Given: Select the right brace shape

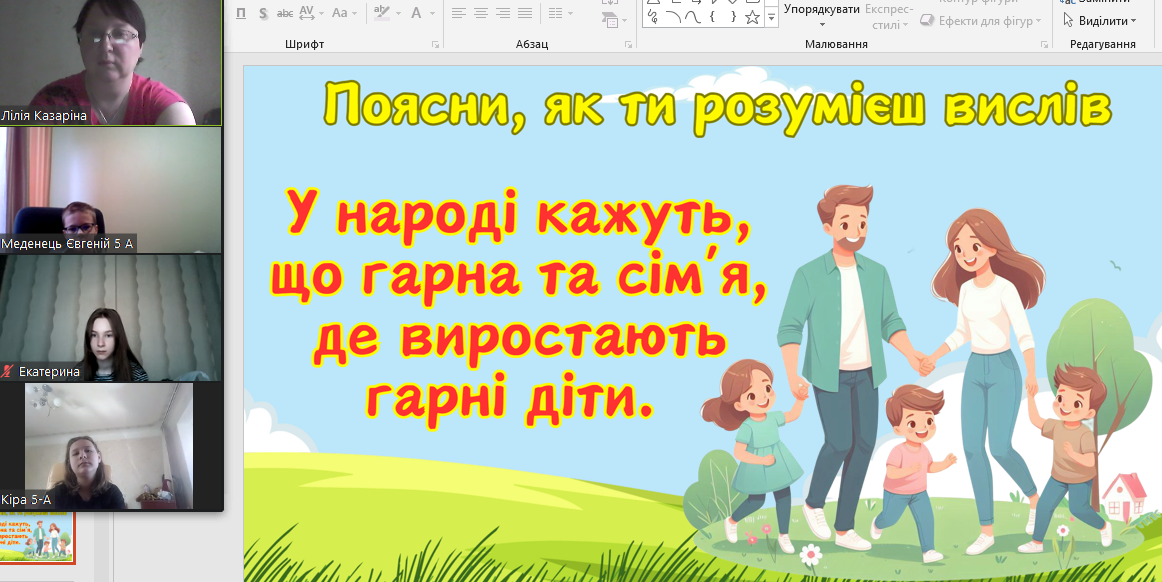Looking at the screenshot, I should [733, 18].
